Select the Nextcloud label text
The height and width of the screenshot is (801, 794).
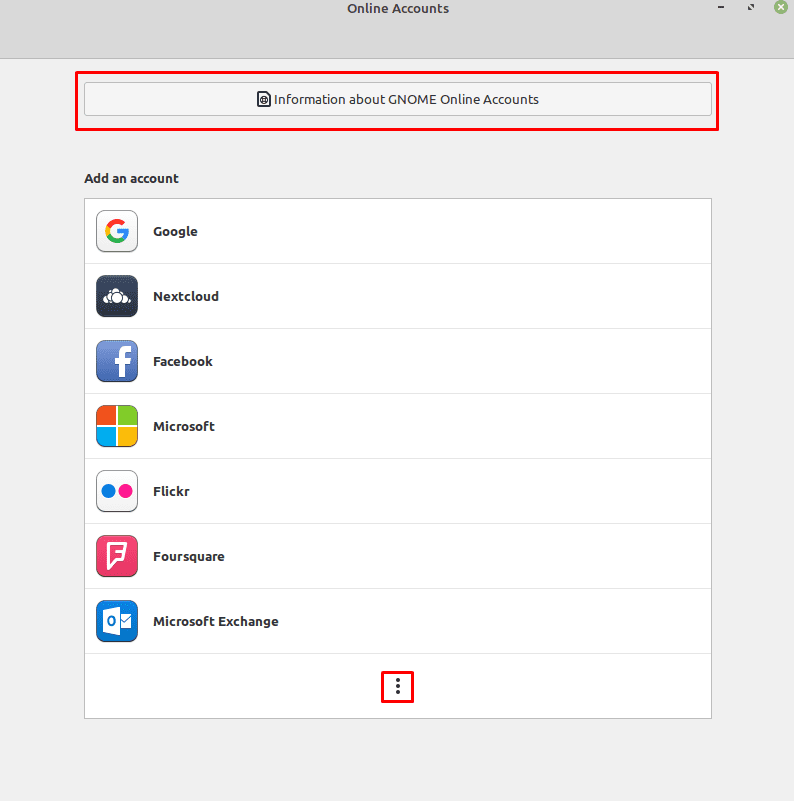[186, 296]
